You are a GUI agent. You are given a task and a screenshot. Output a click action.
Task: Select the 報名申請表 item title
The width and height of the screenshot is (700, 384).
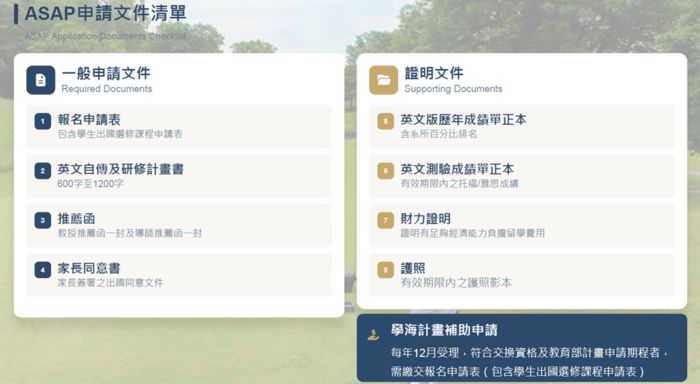(89, 120)
